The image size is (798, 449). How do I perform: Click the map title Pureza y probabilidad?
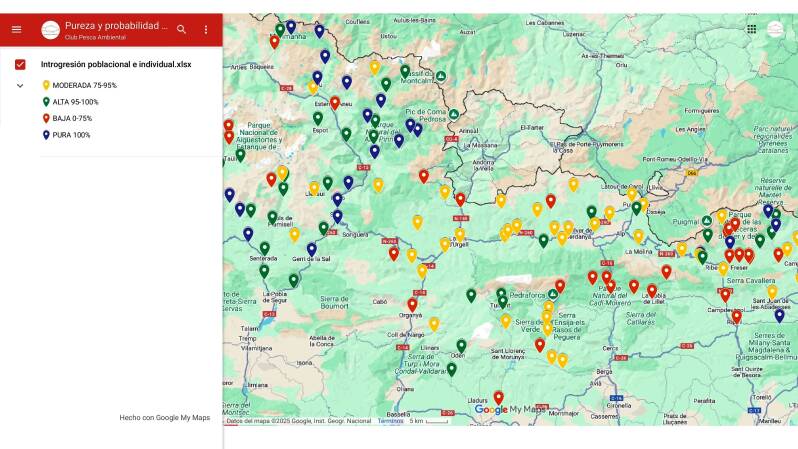pos(116,25)
